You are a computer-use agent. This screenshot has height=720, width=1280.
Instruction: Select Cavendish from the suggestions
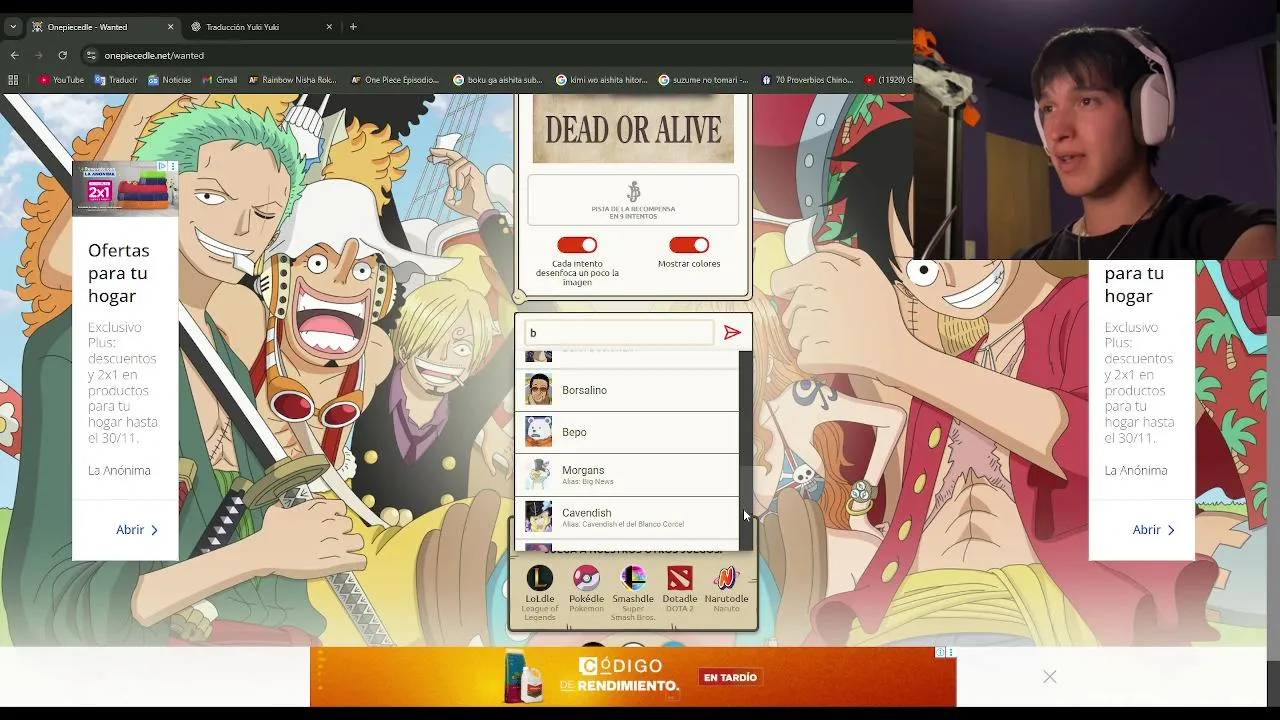627,517
